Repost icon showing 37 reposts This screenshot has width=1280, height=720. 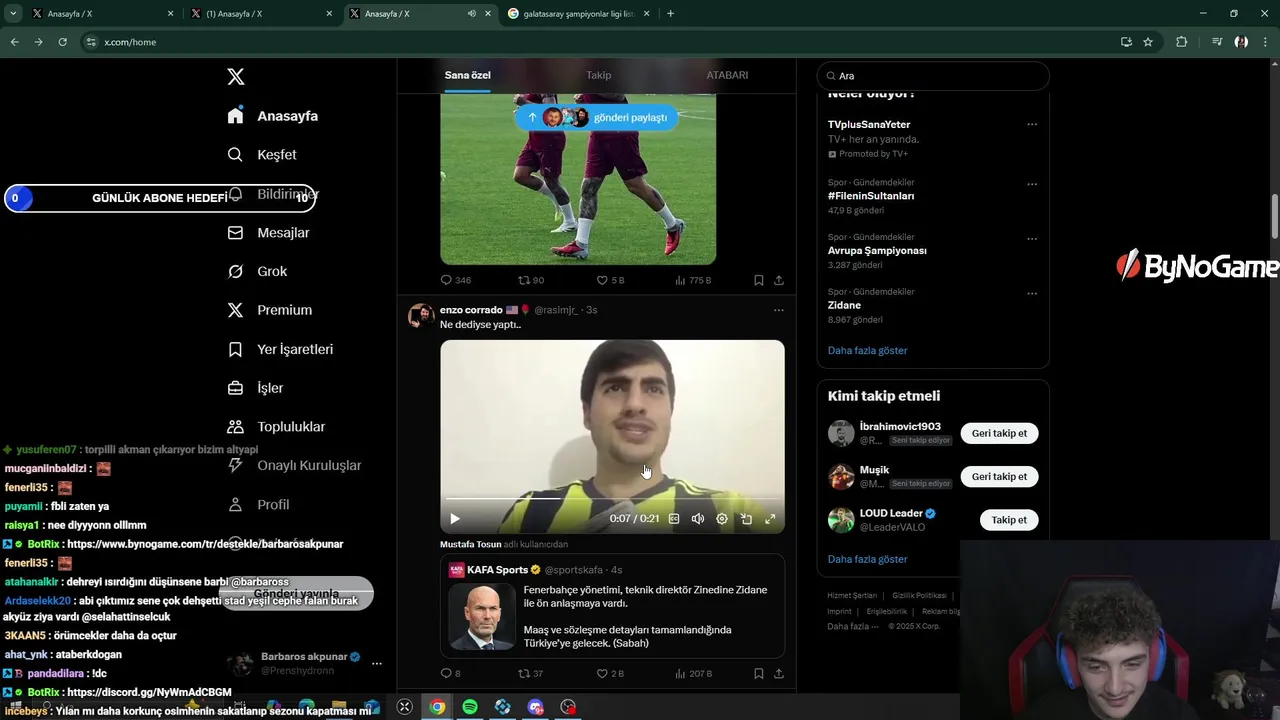point(524,674)
